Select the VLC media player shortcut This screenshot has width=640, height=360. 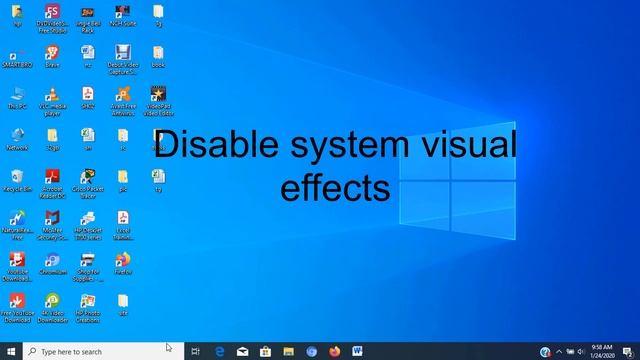click(x=52, y=102)
